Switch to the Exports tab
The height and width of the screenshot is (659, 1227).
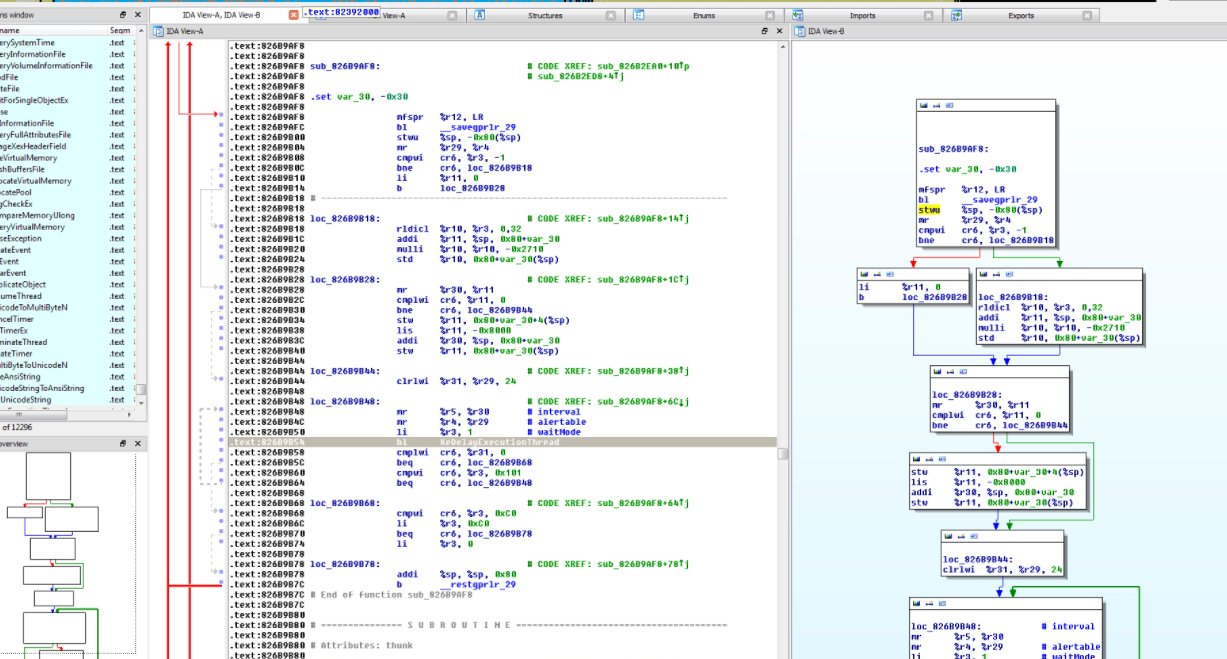pos(1021,15)
